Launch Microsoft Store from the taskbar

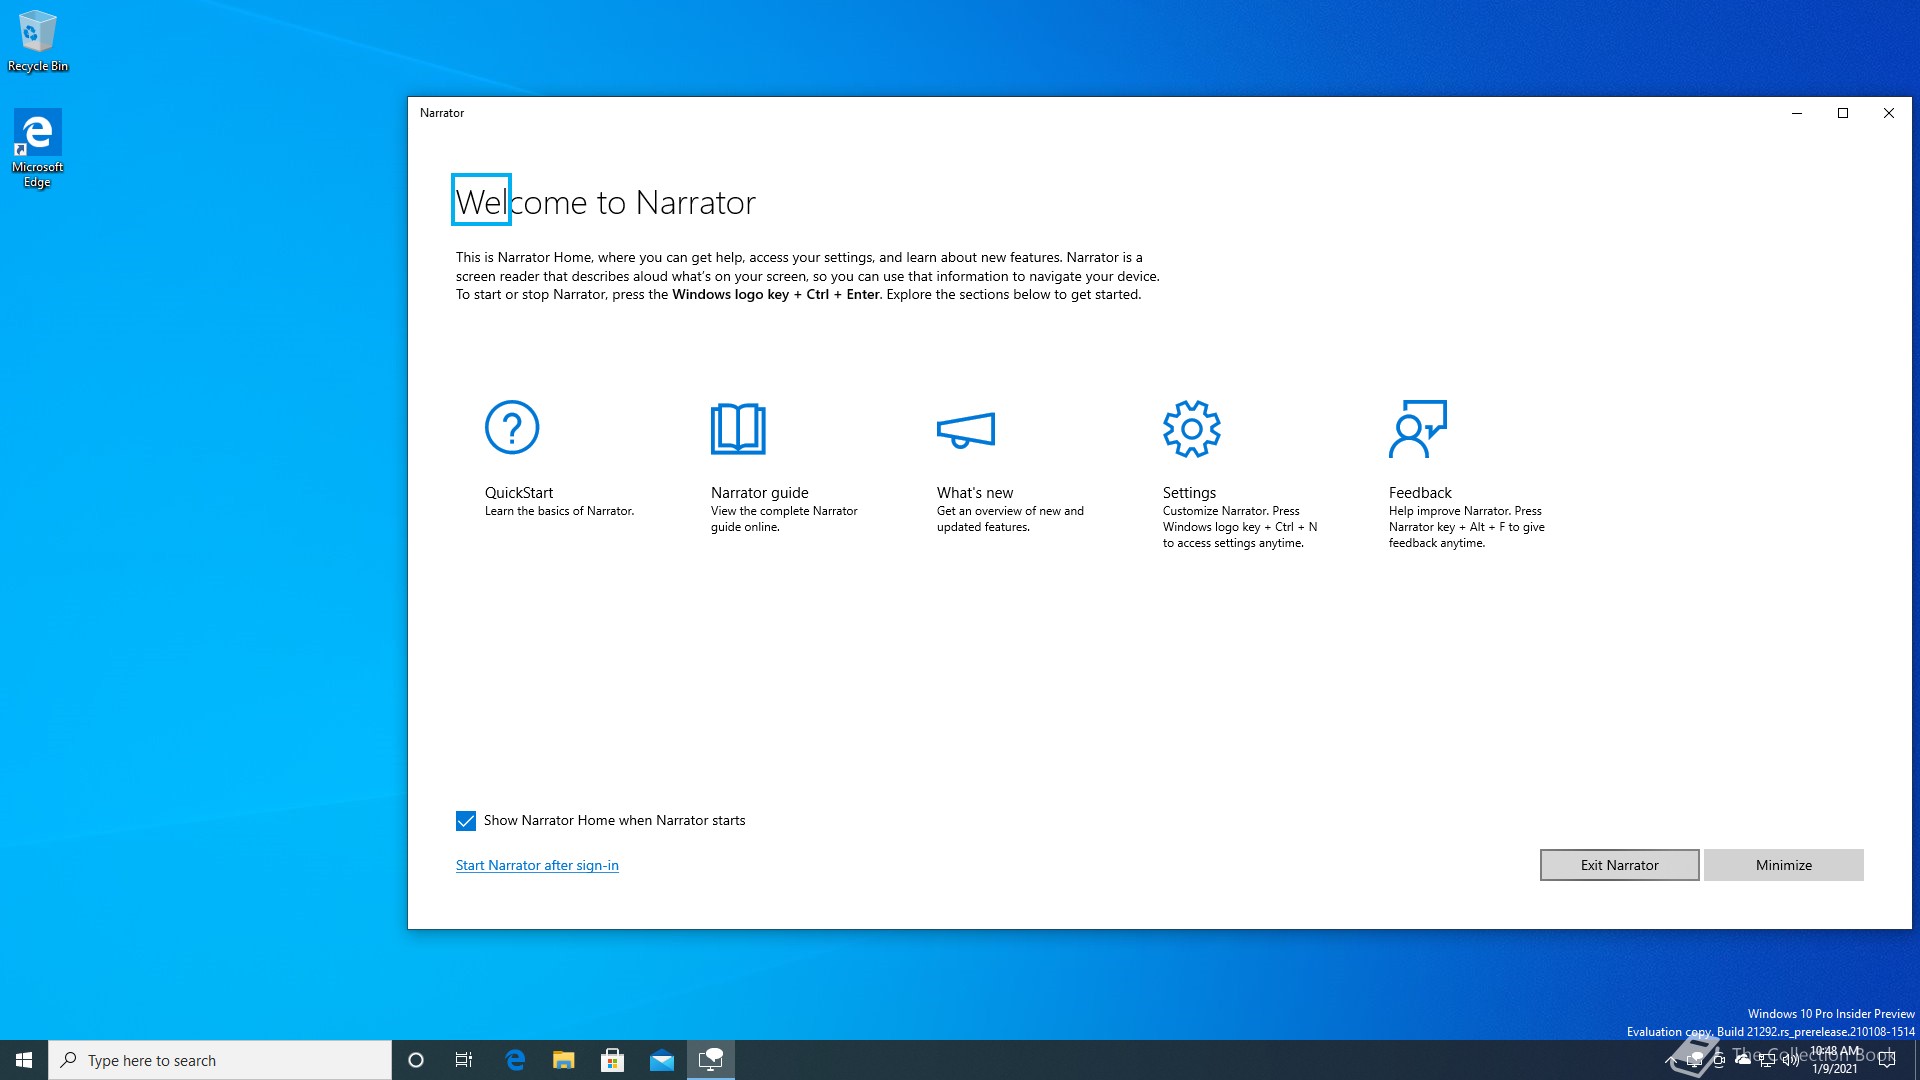(612, 1060)
